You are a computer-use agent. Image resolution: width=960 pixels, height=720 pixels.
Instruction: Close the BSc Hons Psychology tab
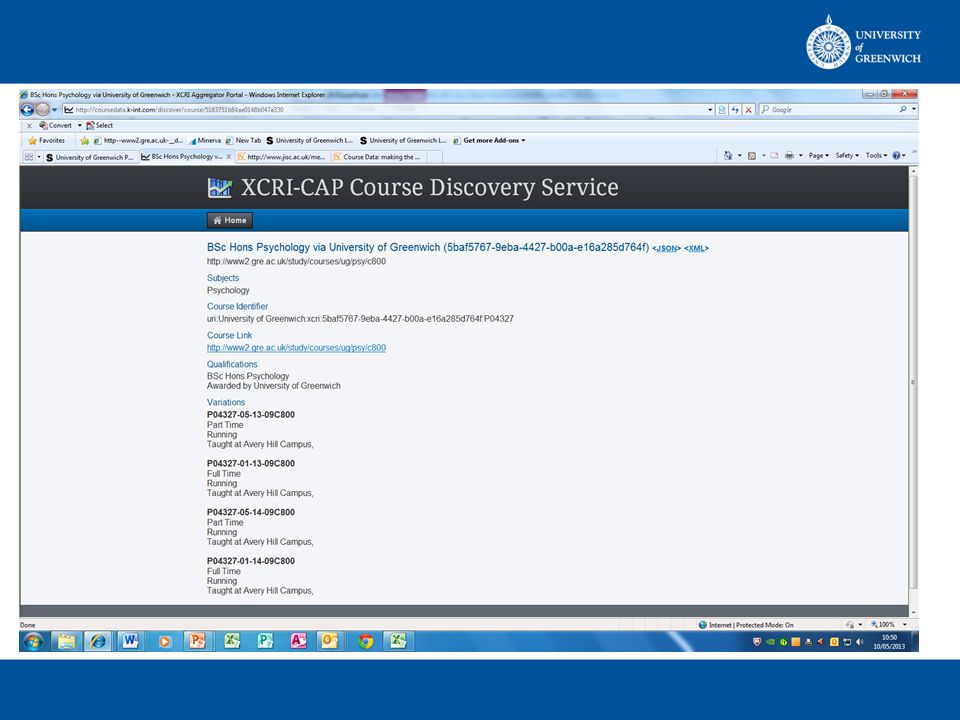229,157
